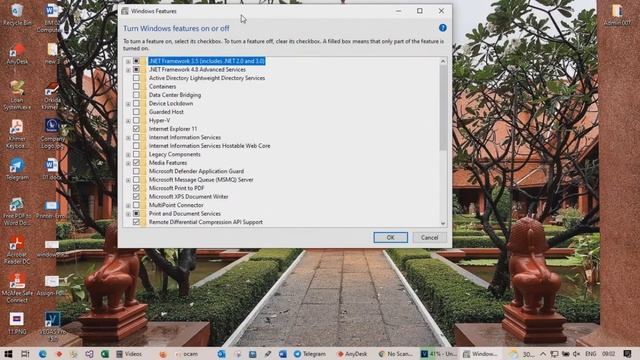
Task: Select the 11.PNG desktop file
Action: point(17,324)
